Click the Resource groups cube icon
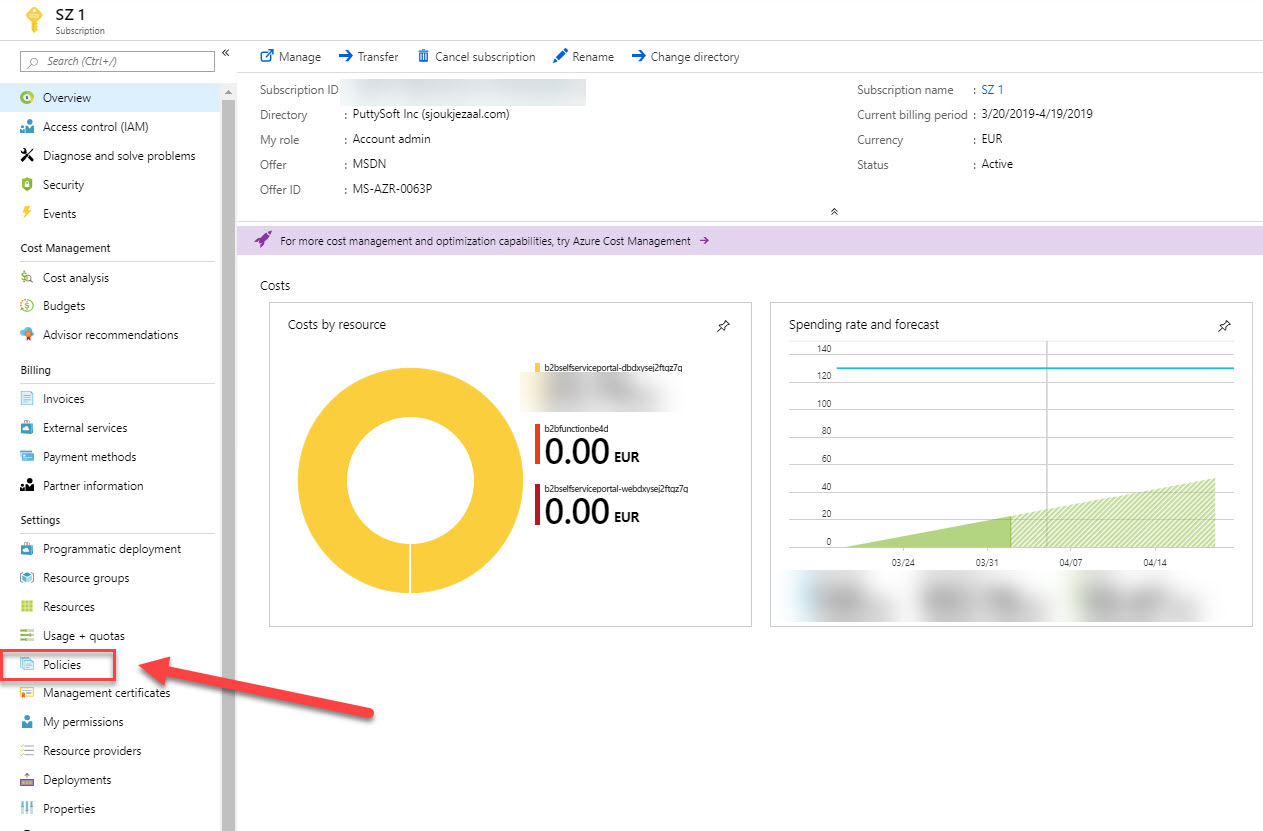Screen dimensions: 1263x831 (x=27, y=578)
